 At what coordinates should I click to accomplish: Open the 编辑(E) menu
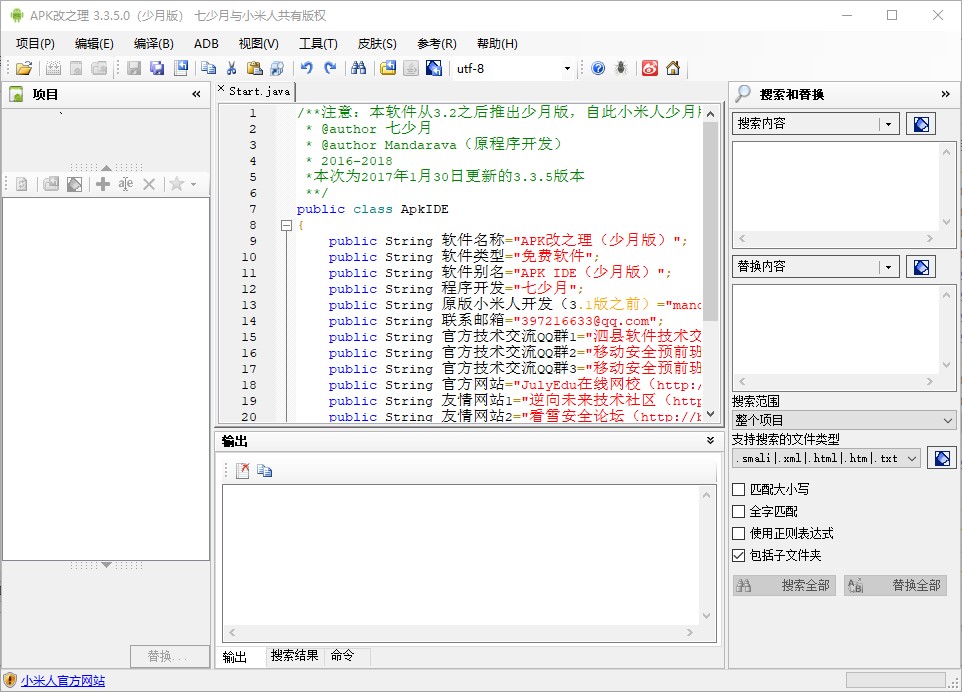(94, 44)
